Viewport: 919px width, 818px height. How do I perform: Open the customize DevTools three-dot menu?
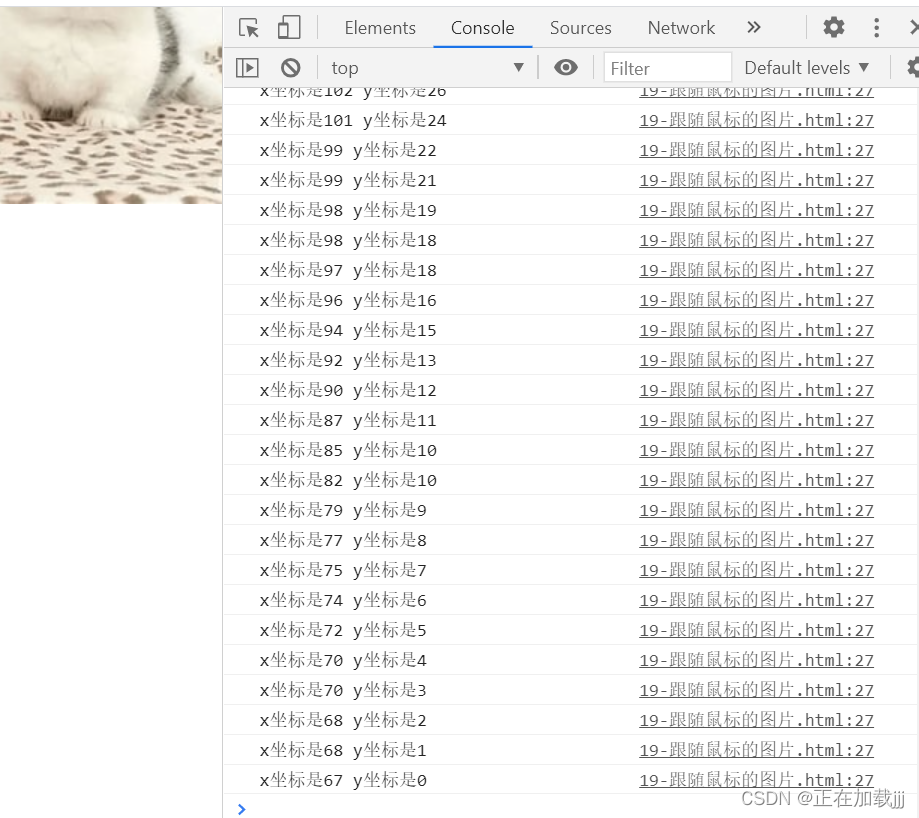[x=877, y=28]
